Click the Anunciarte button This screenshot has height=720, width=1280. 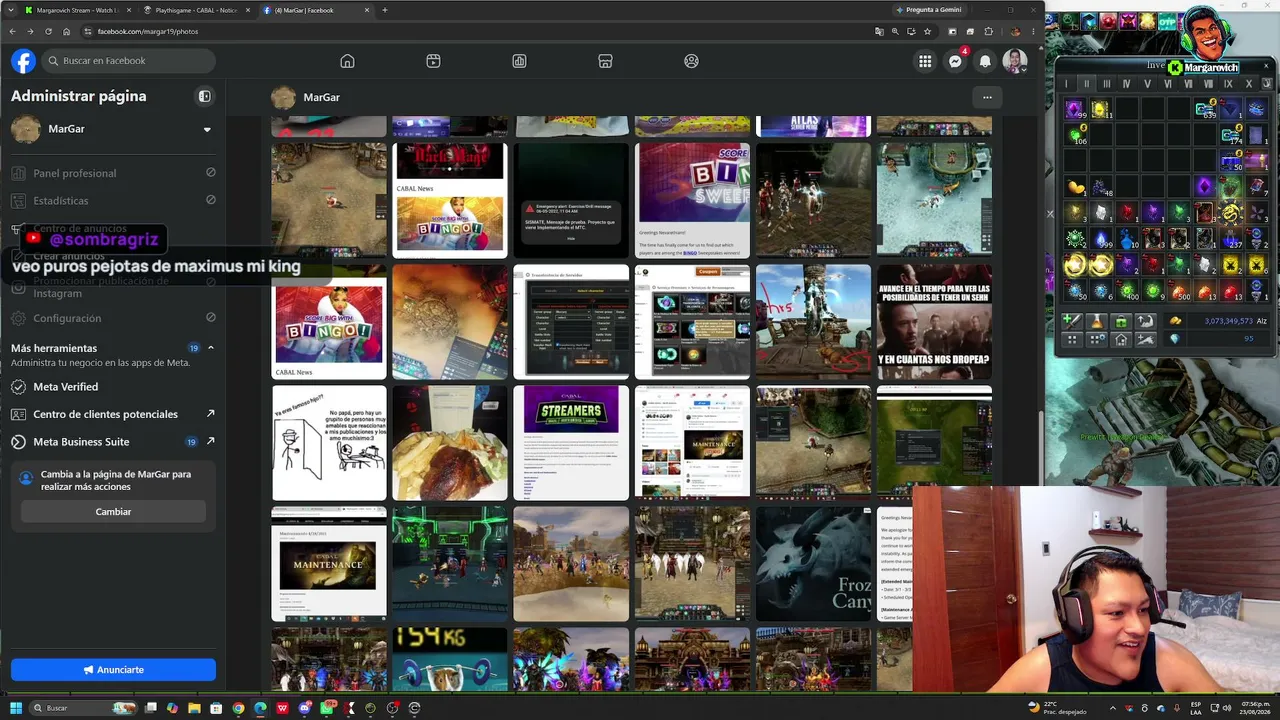coord(113,670)
